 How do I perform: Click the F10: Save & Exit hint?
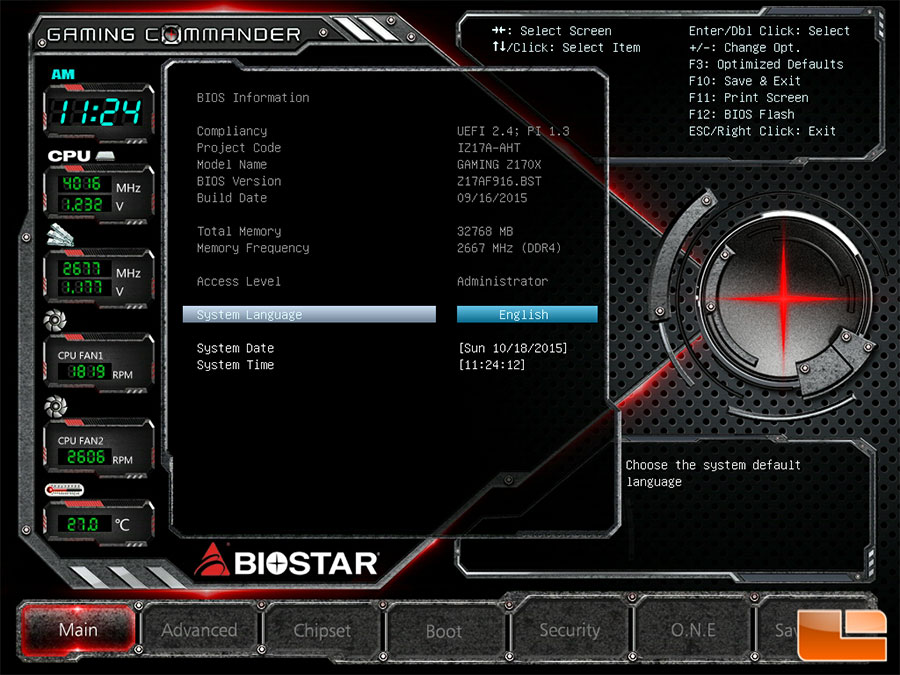(744, 81)
